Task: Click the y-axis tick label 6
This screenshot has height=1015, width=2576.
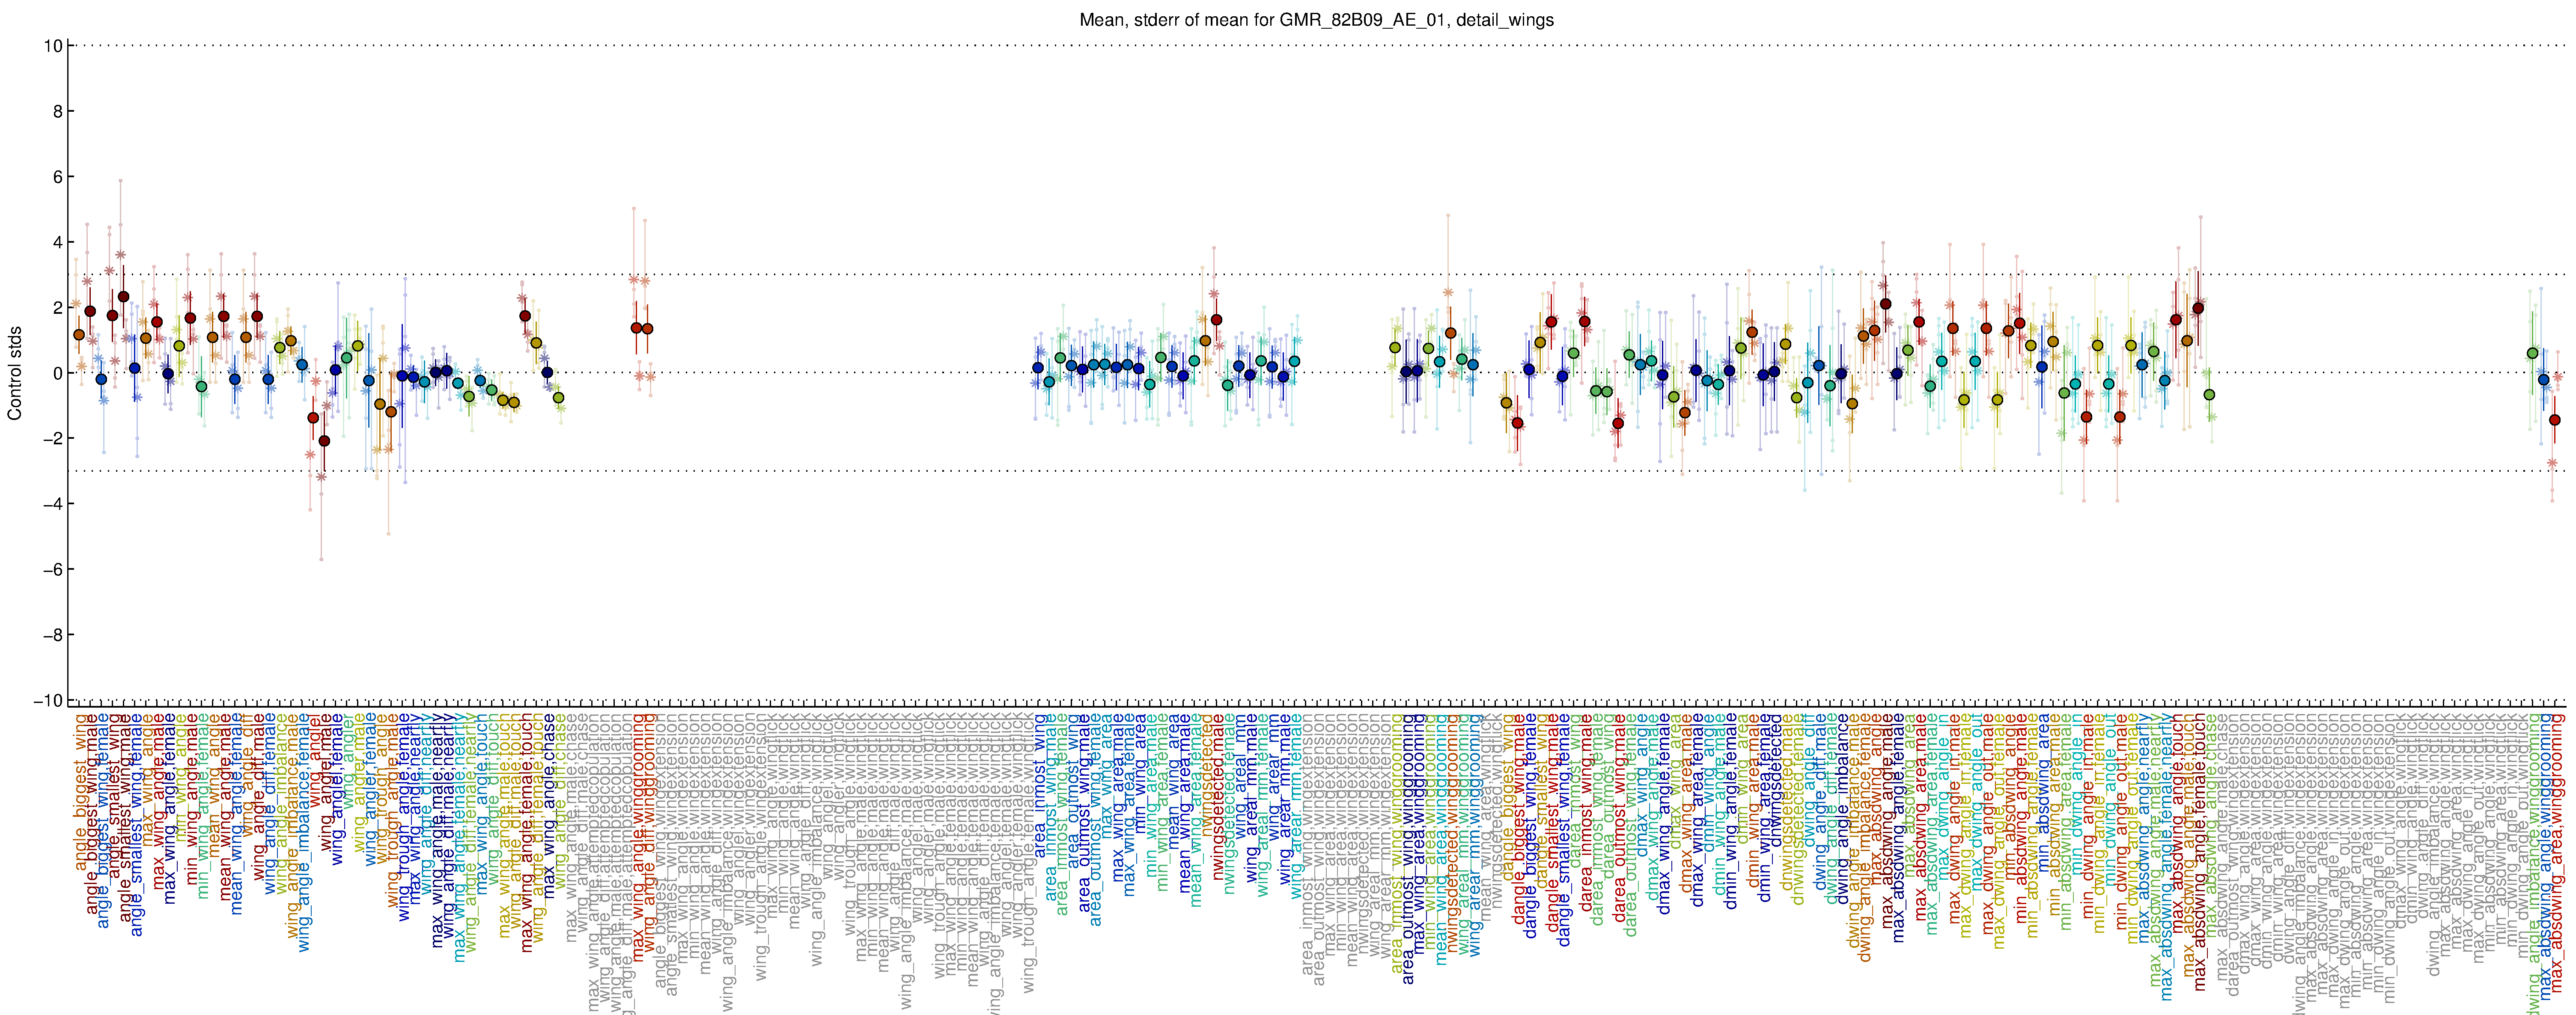Action: [x=58, y=177]
